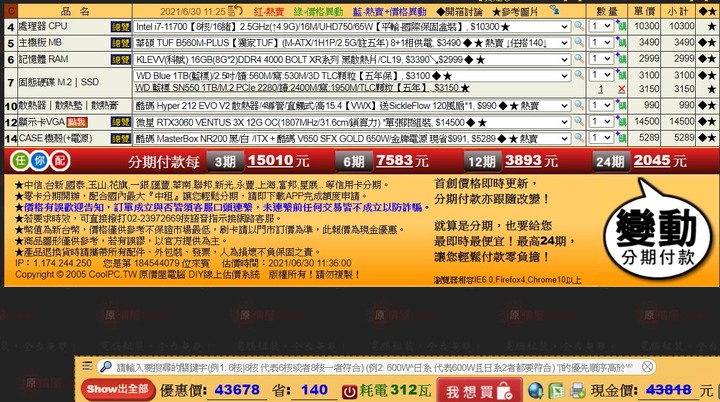Click the red power icon beside 耗電

pos(349,391)
